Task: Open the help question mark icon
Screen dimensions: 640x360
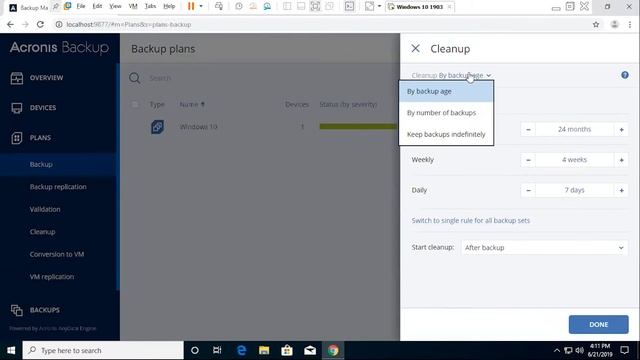Action: [x=625, y=75]
